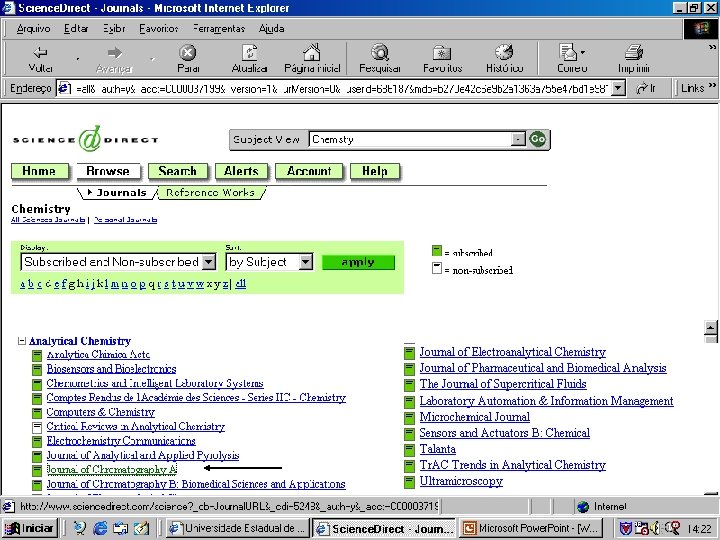This screenshot has width=720, height=540.
Task: Click the green Go button icon
Action: pos(538,139)
